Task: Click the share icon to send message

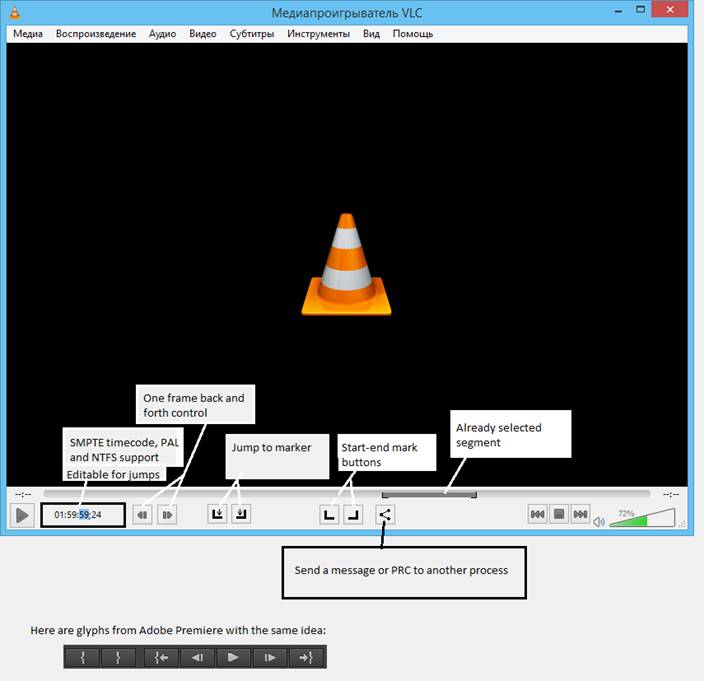Action: coord(385,514)
